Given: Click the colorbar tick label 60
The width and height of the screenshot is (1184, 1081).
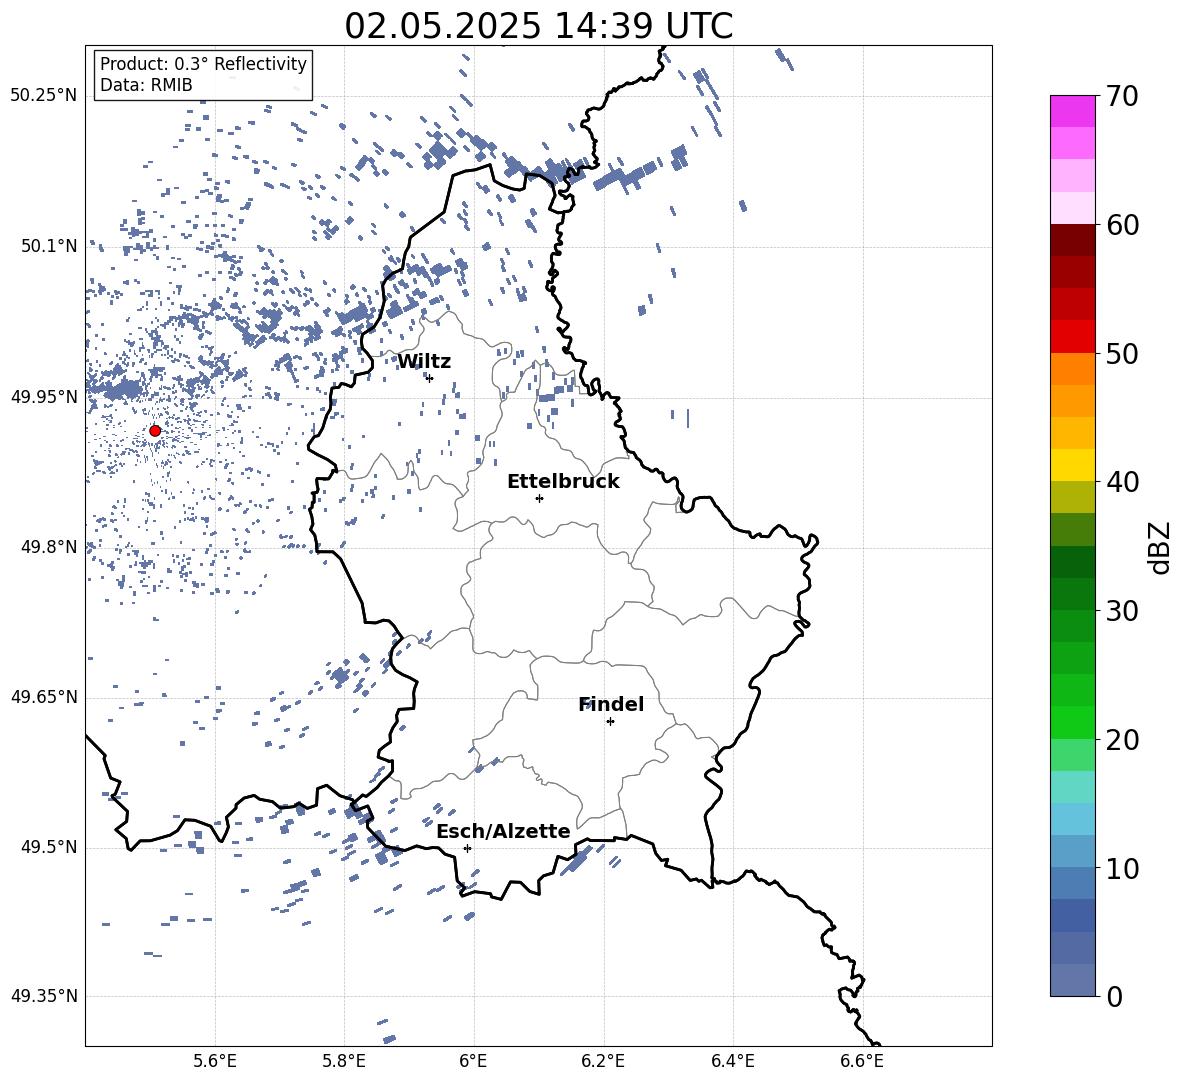Looking at the screenshot, I should [x=1122, y=225].
